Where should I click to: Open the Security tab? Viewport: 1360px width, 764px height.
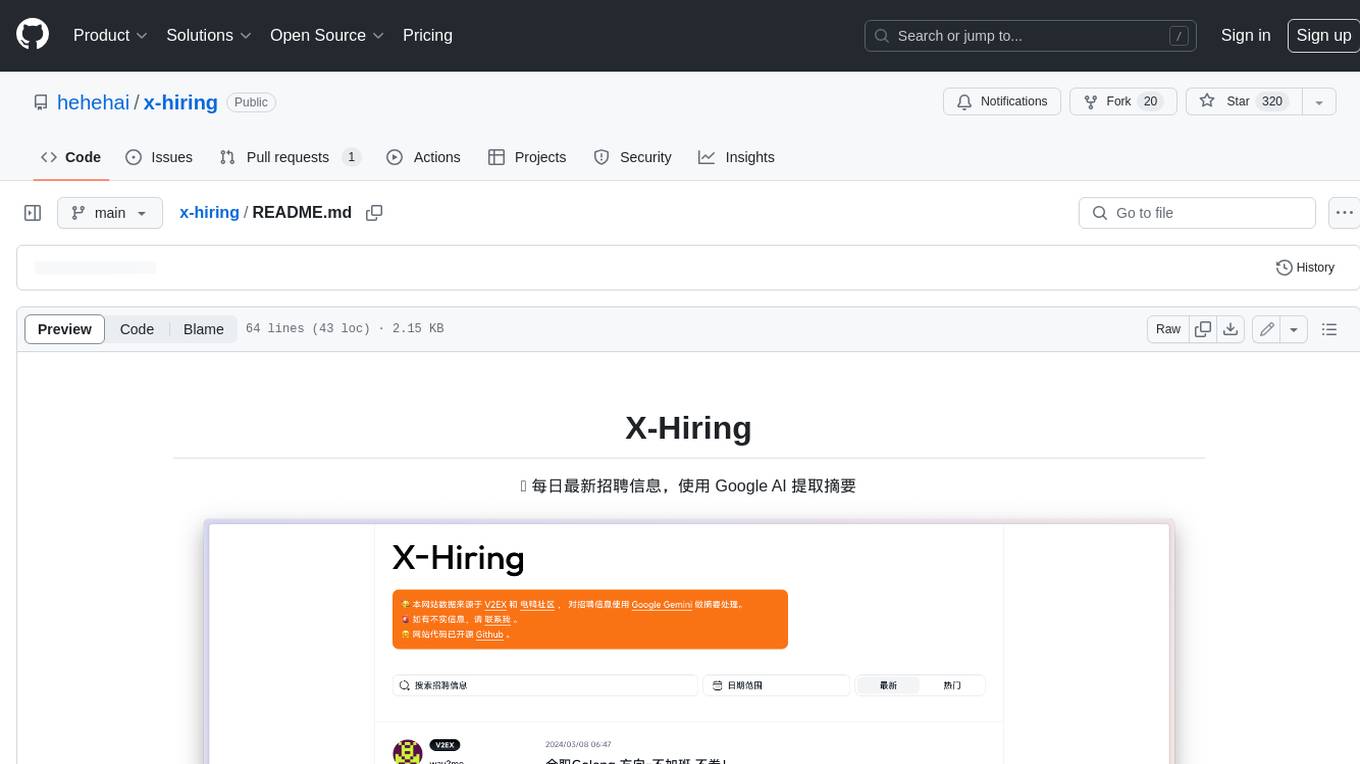tap(632, 157)
